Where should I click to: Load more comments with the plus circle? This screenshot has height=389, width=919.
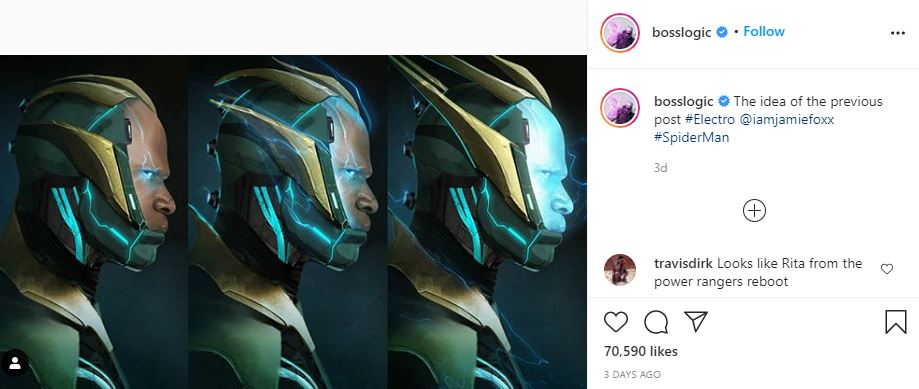point(754,210)
